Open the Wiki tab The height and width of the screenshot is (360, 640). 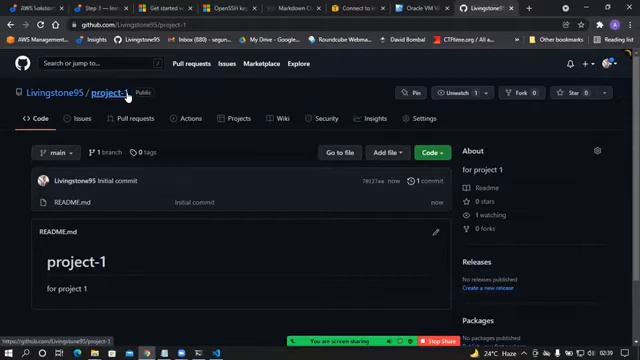coord(278,119)
